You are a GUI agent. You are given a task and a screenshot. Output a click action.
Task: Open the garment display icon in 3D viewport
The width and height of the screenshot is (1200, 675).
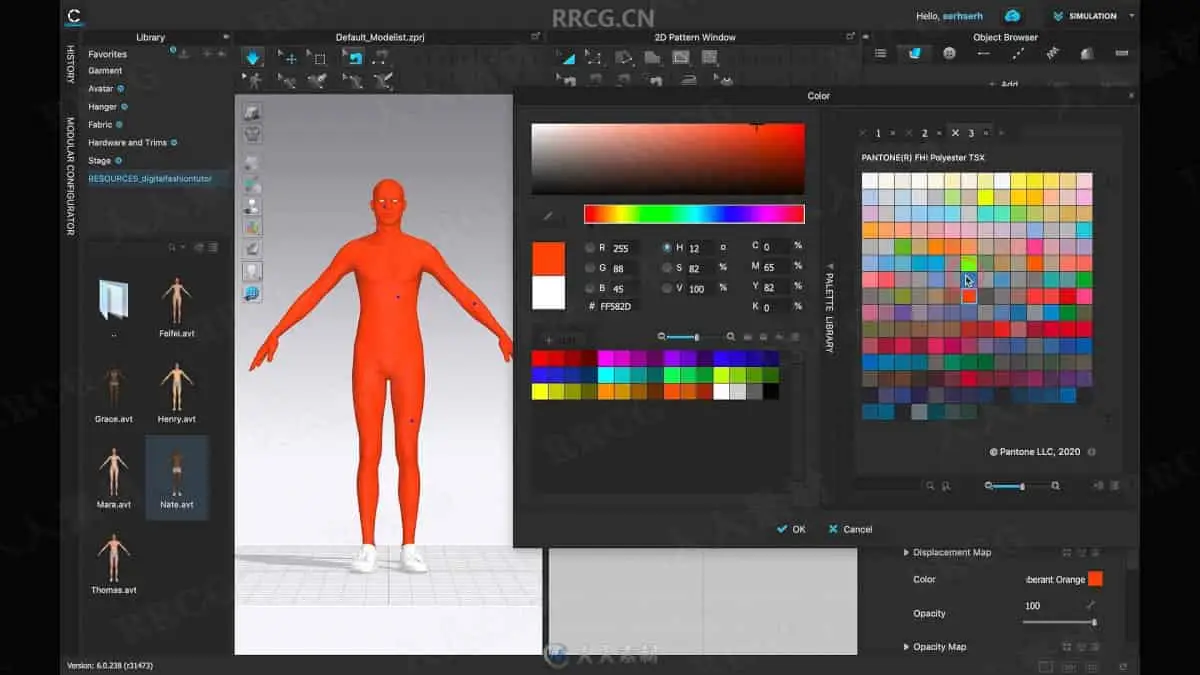(x=253, y=112)
